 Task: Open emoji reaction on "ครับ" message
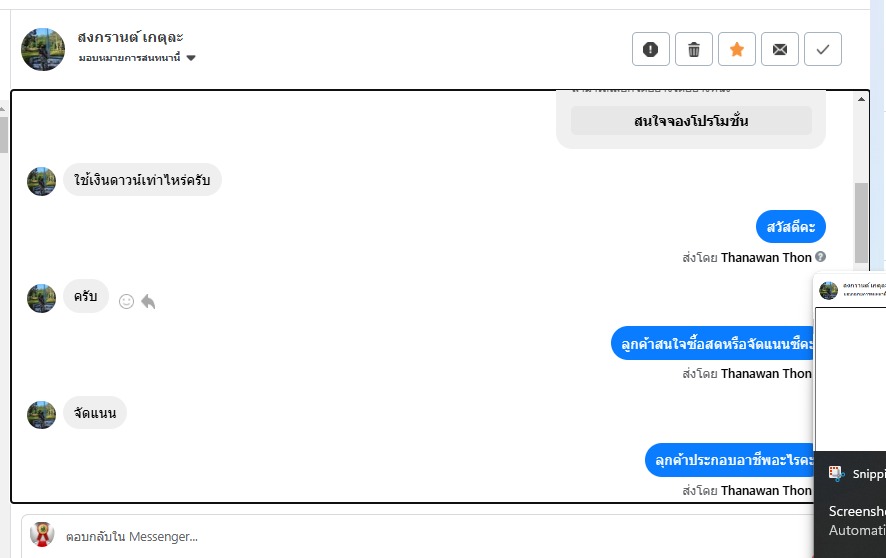[x=126, y=301]
